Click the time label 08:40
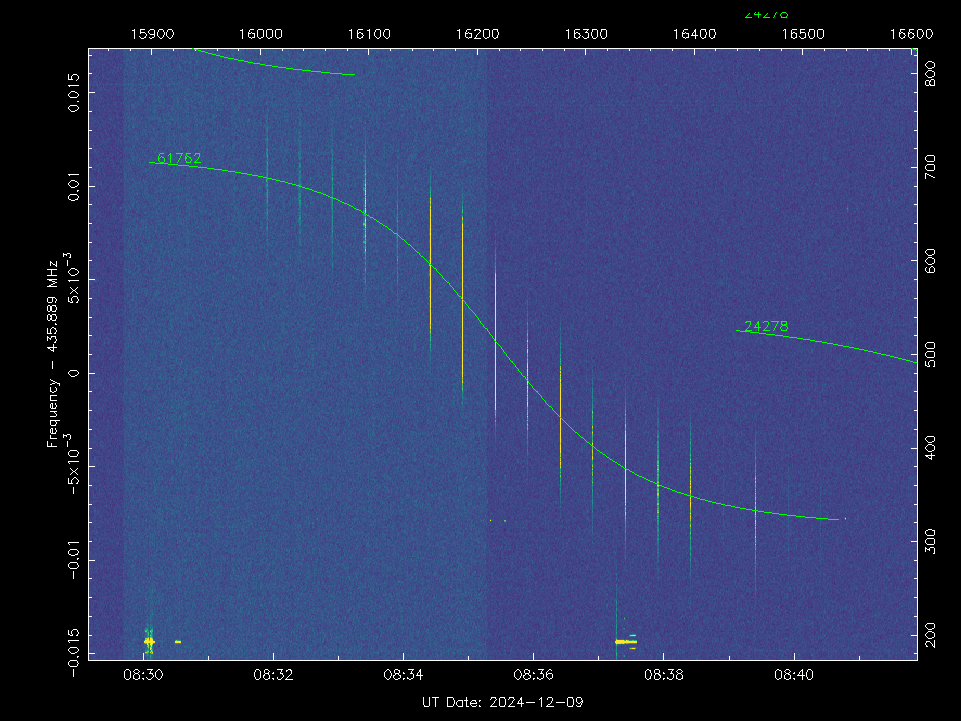This screenshot has width=961, height=721. pyautogui.click(x=794, y=675)
